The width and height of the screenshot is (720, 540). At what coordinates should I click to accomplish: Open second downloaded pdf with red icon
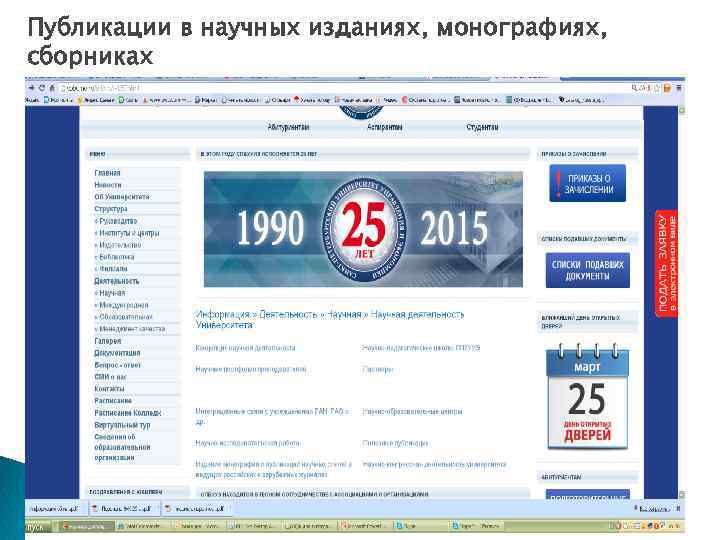[x=122, y=509]
